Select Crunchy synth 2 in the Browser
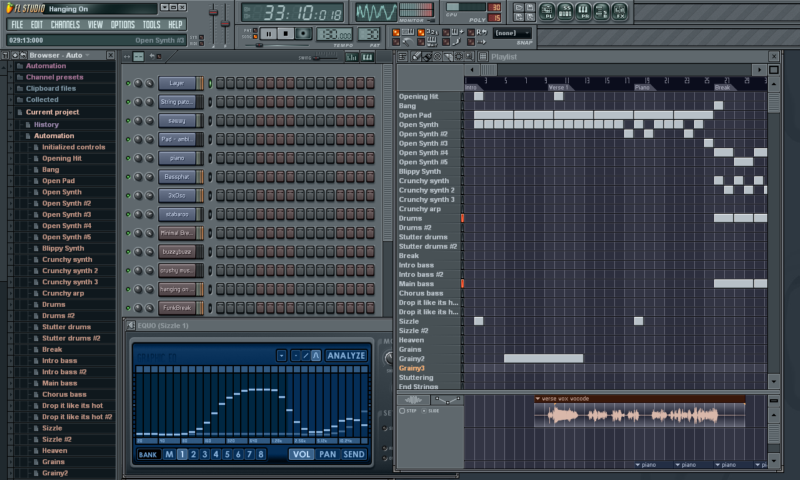 pyautogui.click(x=69, y=270)
